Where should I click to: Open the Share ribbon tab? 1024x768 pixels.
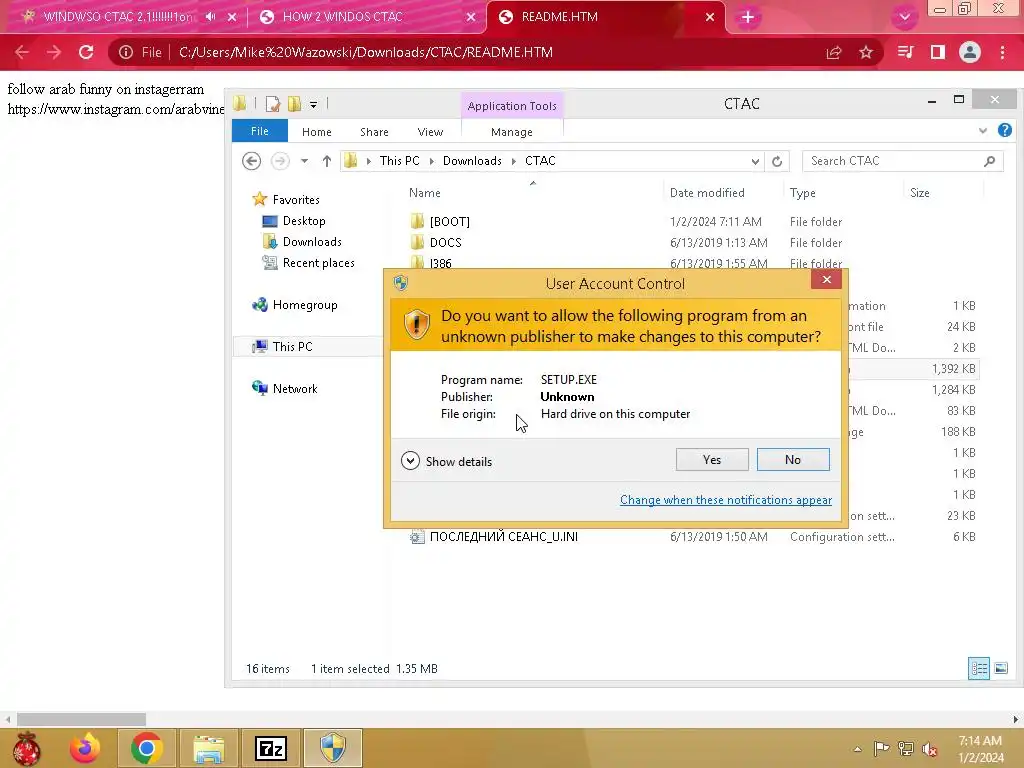(374, 132)
